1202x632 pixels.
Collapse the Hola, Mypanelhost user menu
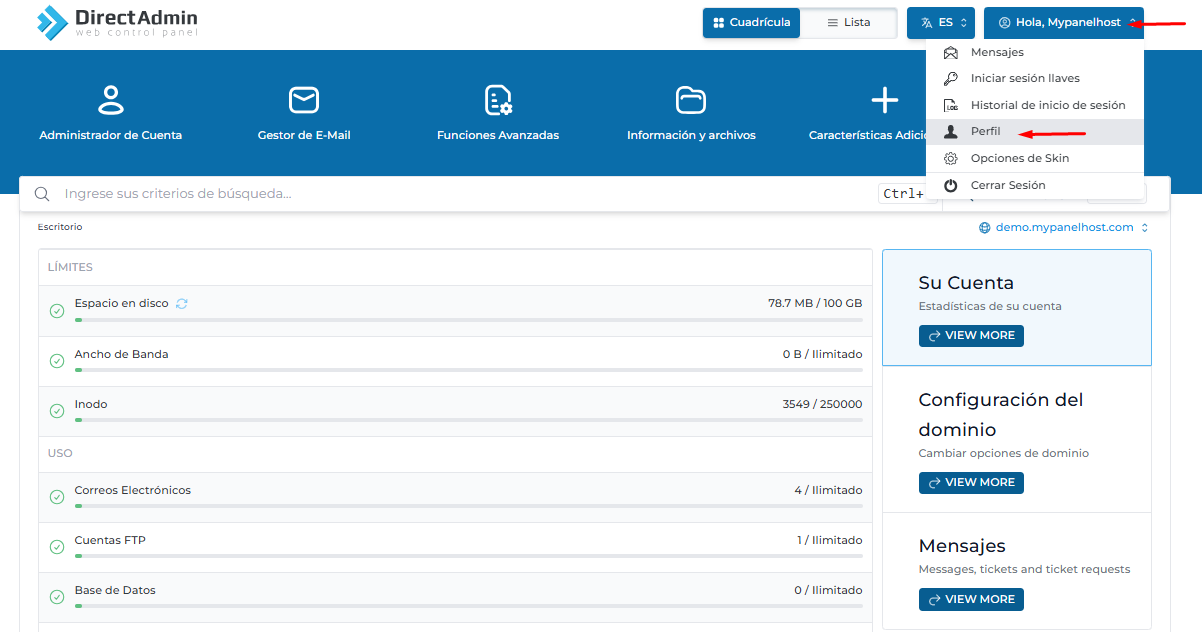(x=1063, y=23)
